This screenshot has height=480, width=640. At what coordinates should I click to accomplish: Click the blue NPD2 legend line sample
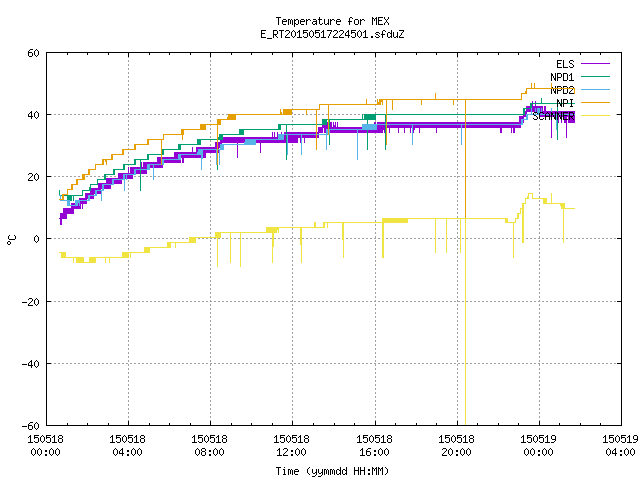pyautogui.click(x=595, y=90)
